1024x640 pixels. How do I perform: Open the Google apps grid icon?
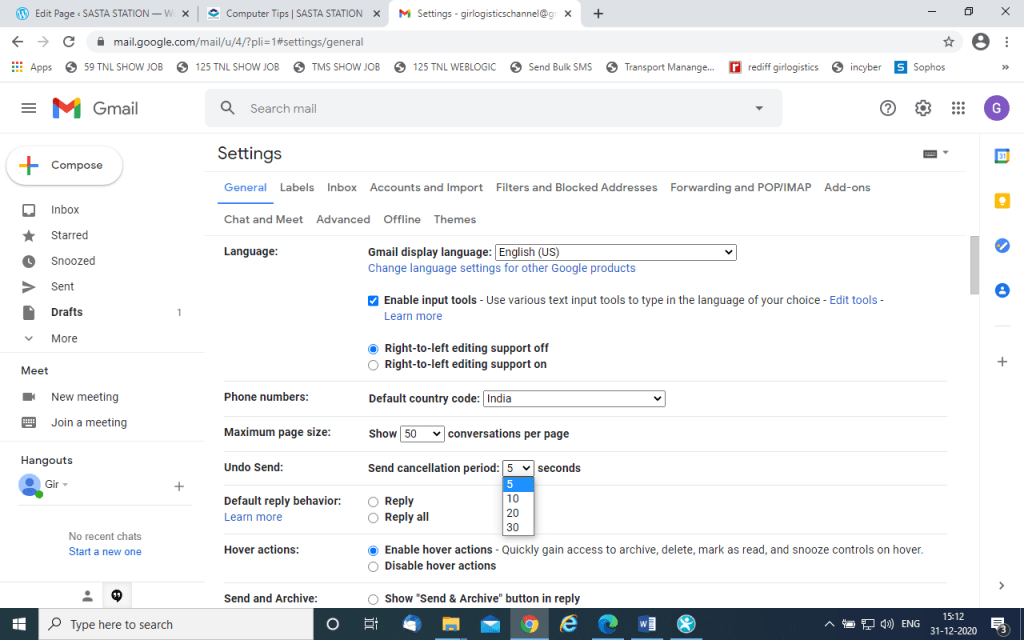click(x=958, y=108)
